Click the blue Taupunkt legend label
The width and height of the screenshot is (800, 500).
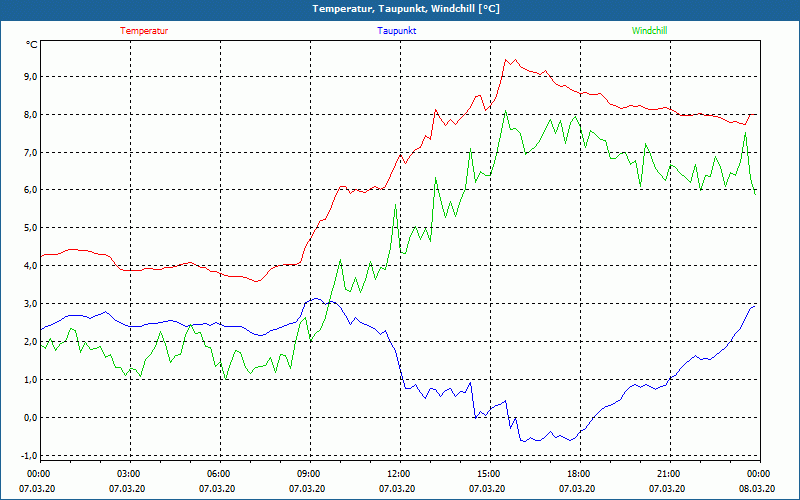396,31
